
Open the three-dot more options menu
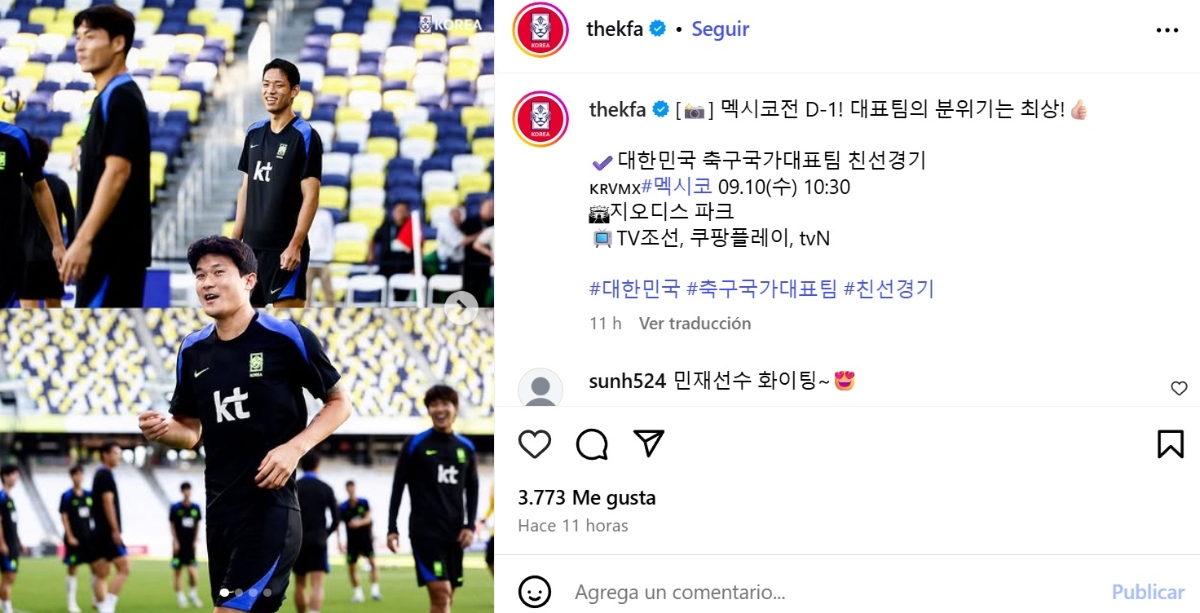coord(1167,30)
